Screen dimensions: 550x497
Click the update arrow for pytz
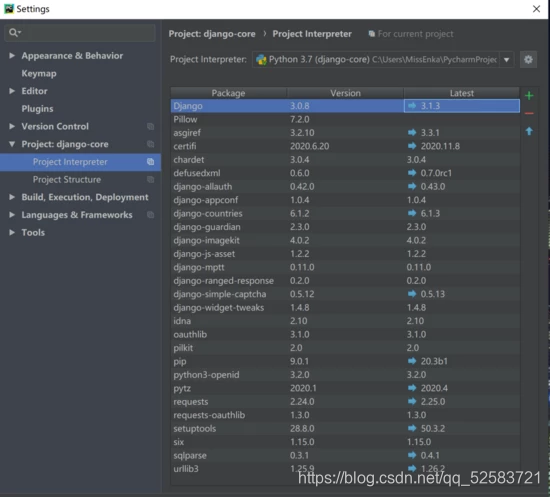(x=412, y=388)
